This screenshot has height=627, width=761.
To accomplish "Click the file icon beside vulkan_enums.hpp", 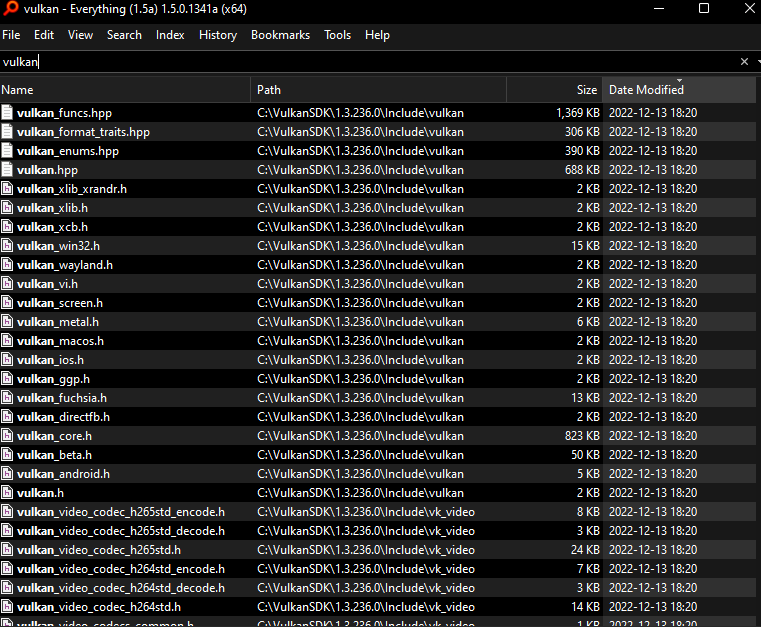I will click(7, 150).
